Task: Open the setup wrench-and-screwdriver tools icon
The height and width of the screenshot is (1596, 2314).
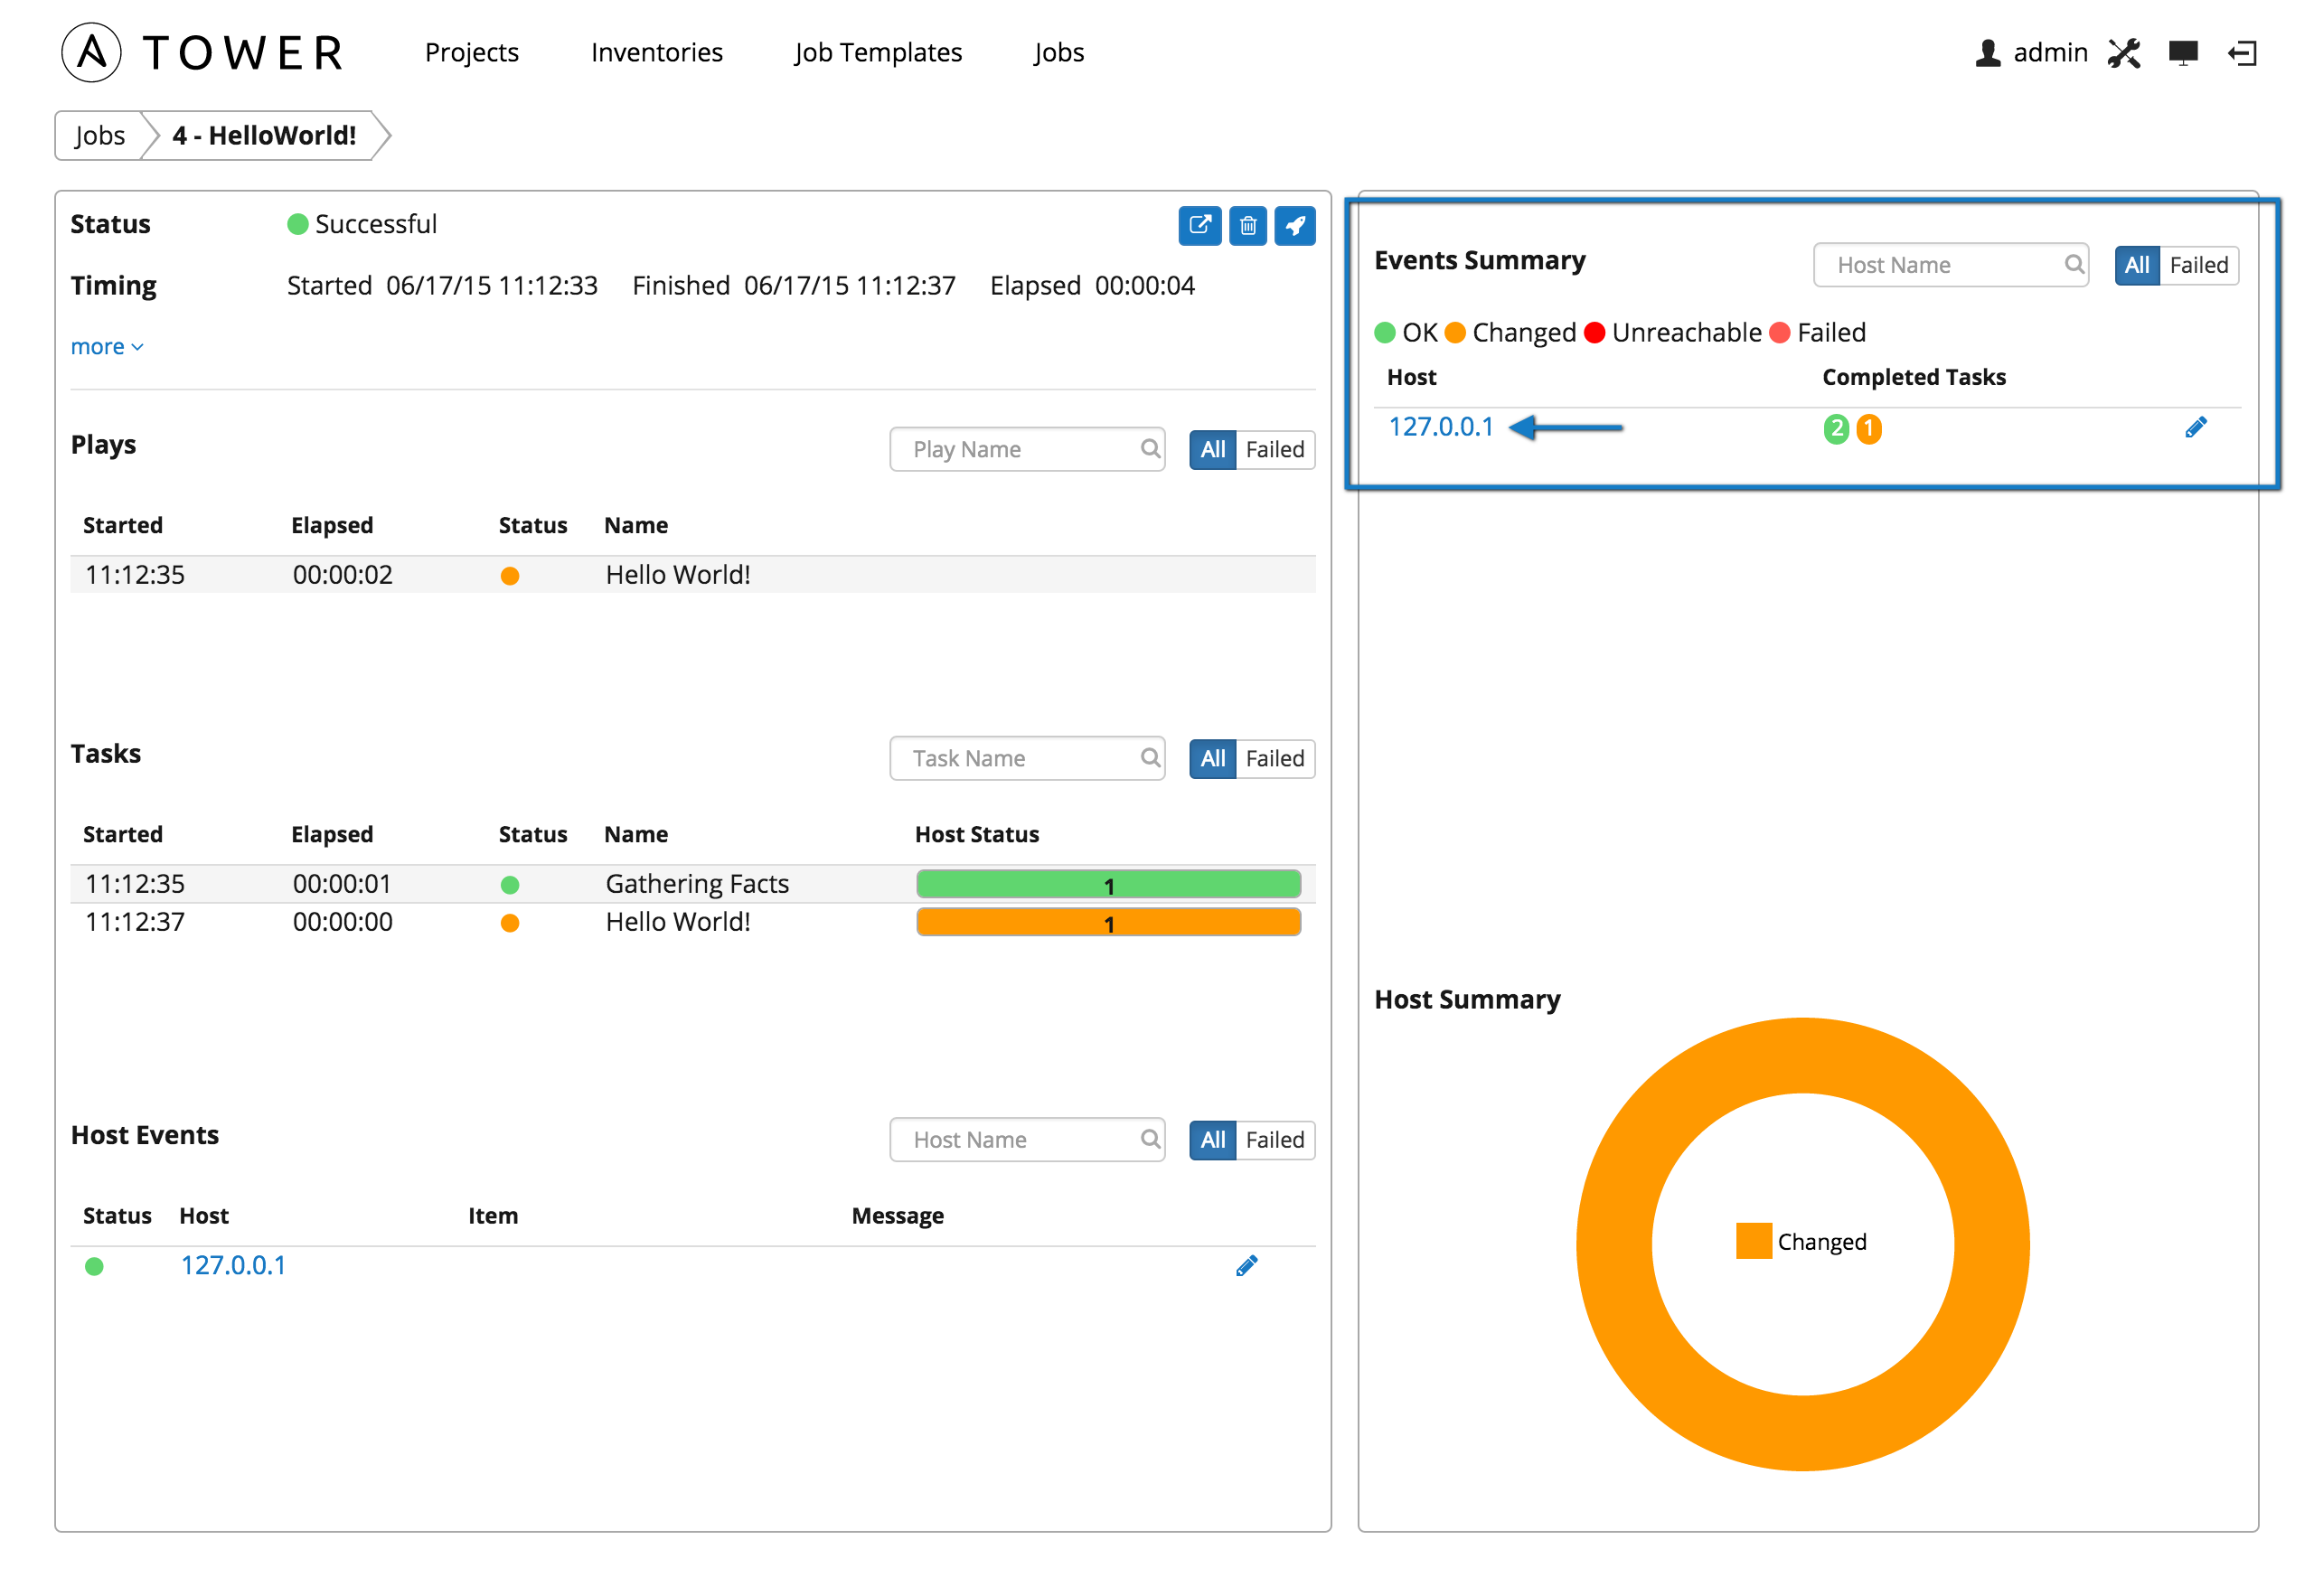Action: click(x=2123, y=52)
